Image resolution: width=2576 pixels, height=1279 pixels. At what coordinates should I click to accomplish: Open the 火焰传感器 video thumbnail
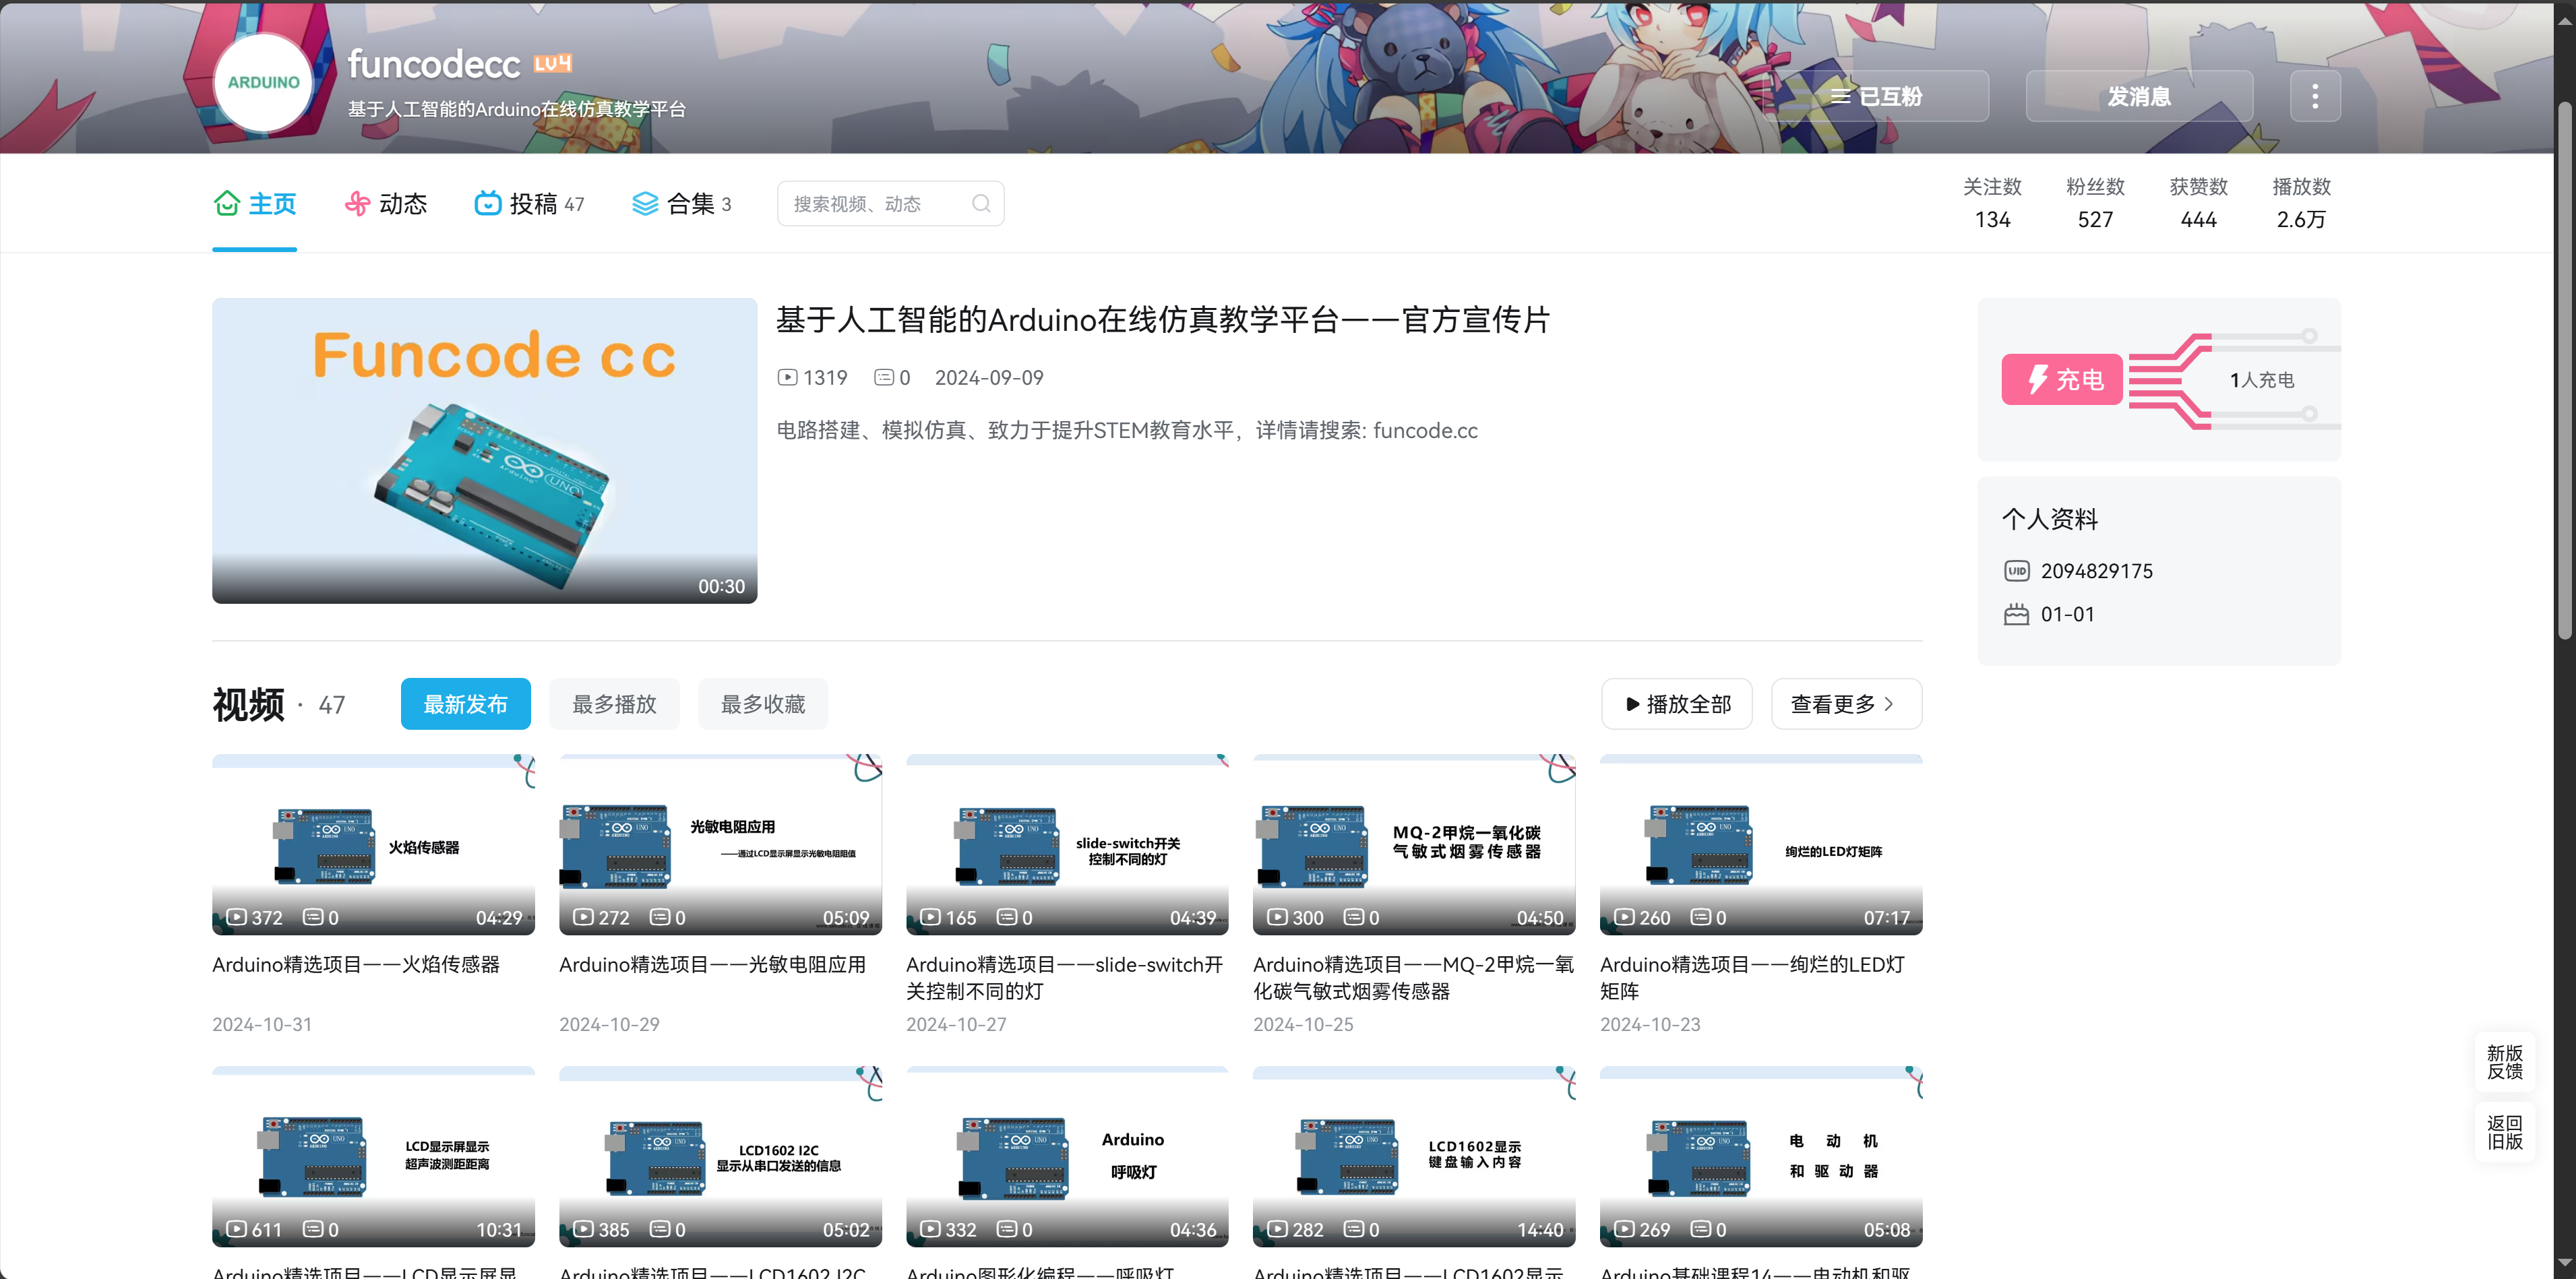click(373, 845)
